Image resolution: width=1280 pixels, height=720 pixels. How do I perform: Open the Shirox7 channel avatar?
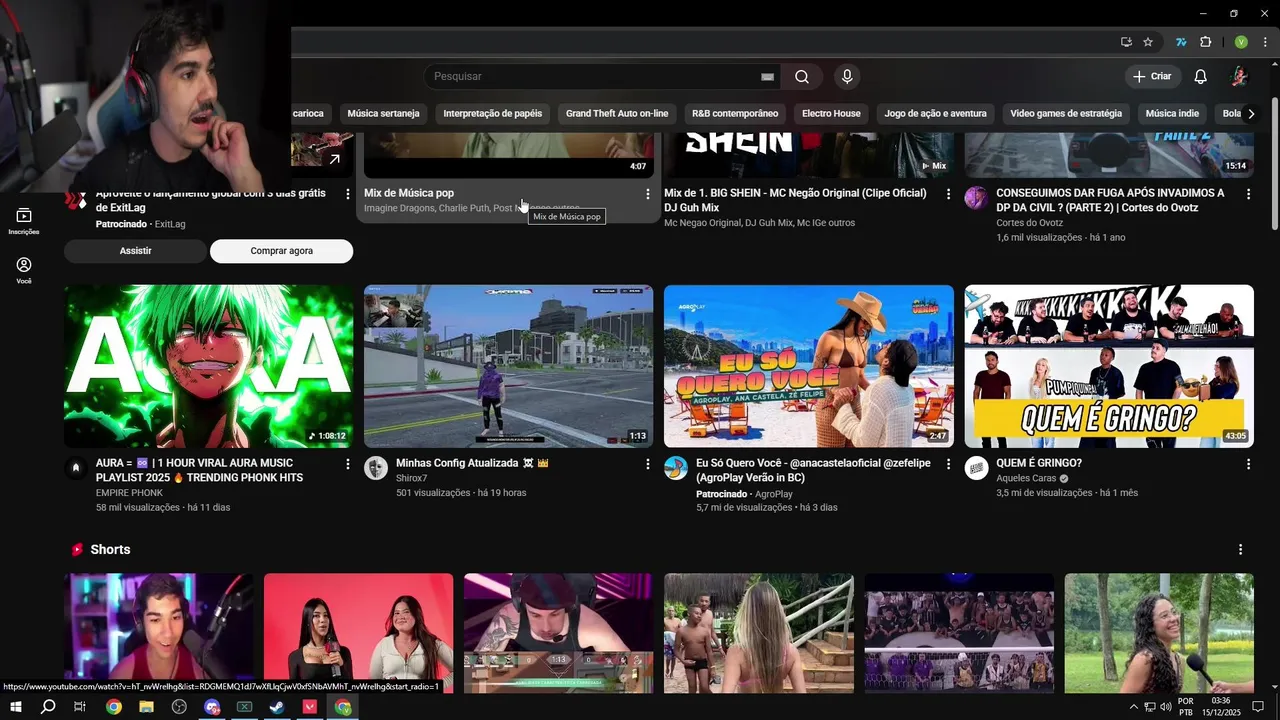pyautogui.click(x=376, y=468)
